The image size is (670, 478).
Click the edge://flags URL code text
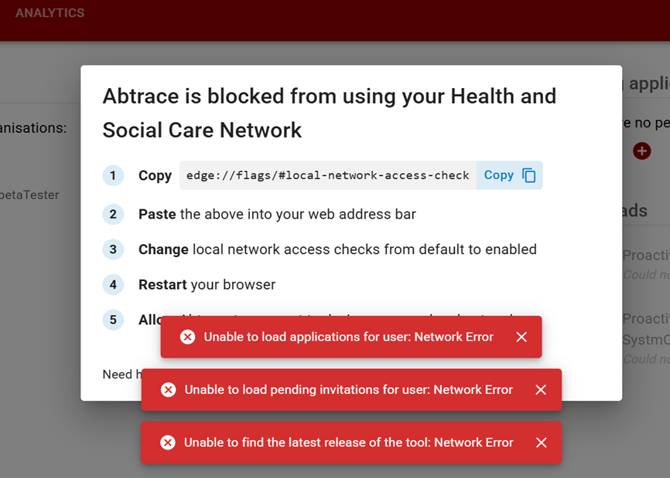(328, 175)
